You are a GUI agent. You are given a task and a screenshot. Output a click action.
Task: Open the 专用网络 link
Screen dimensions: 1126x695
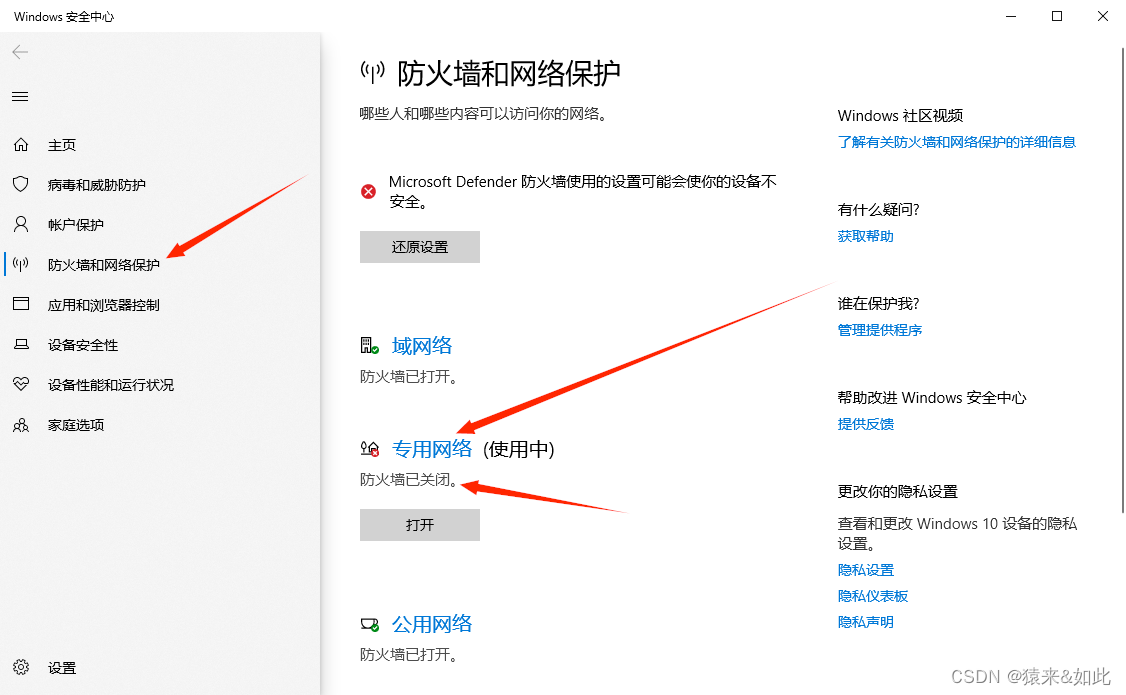coord(432,449)
